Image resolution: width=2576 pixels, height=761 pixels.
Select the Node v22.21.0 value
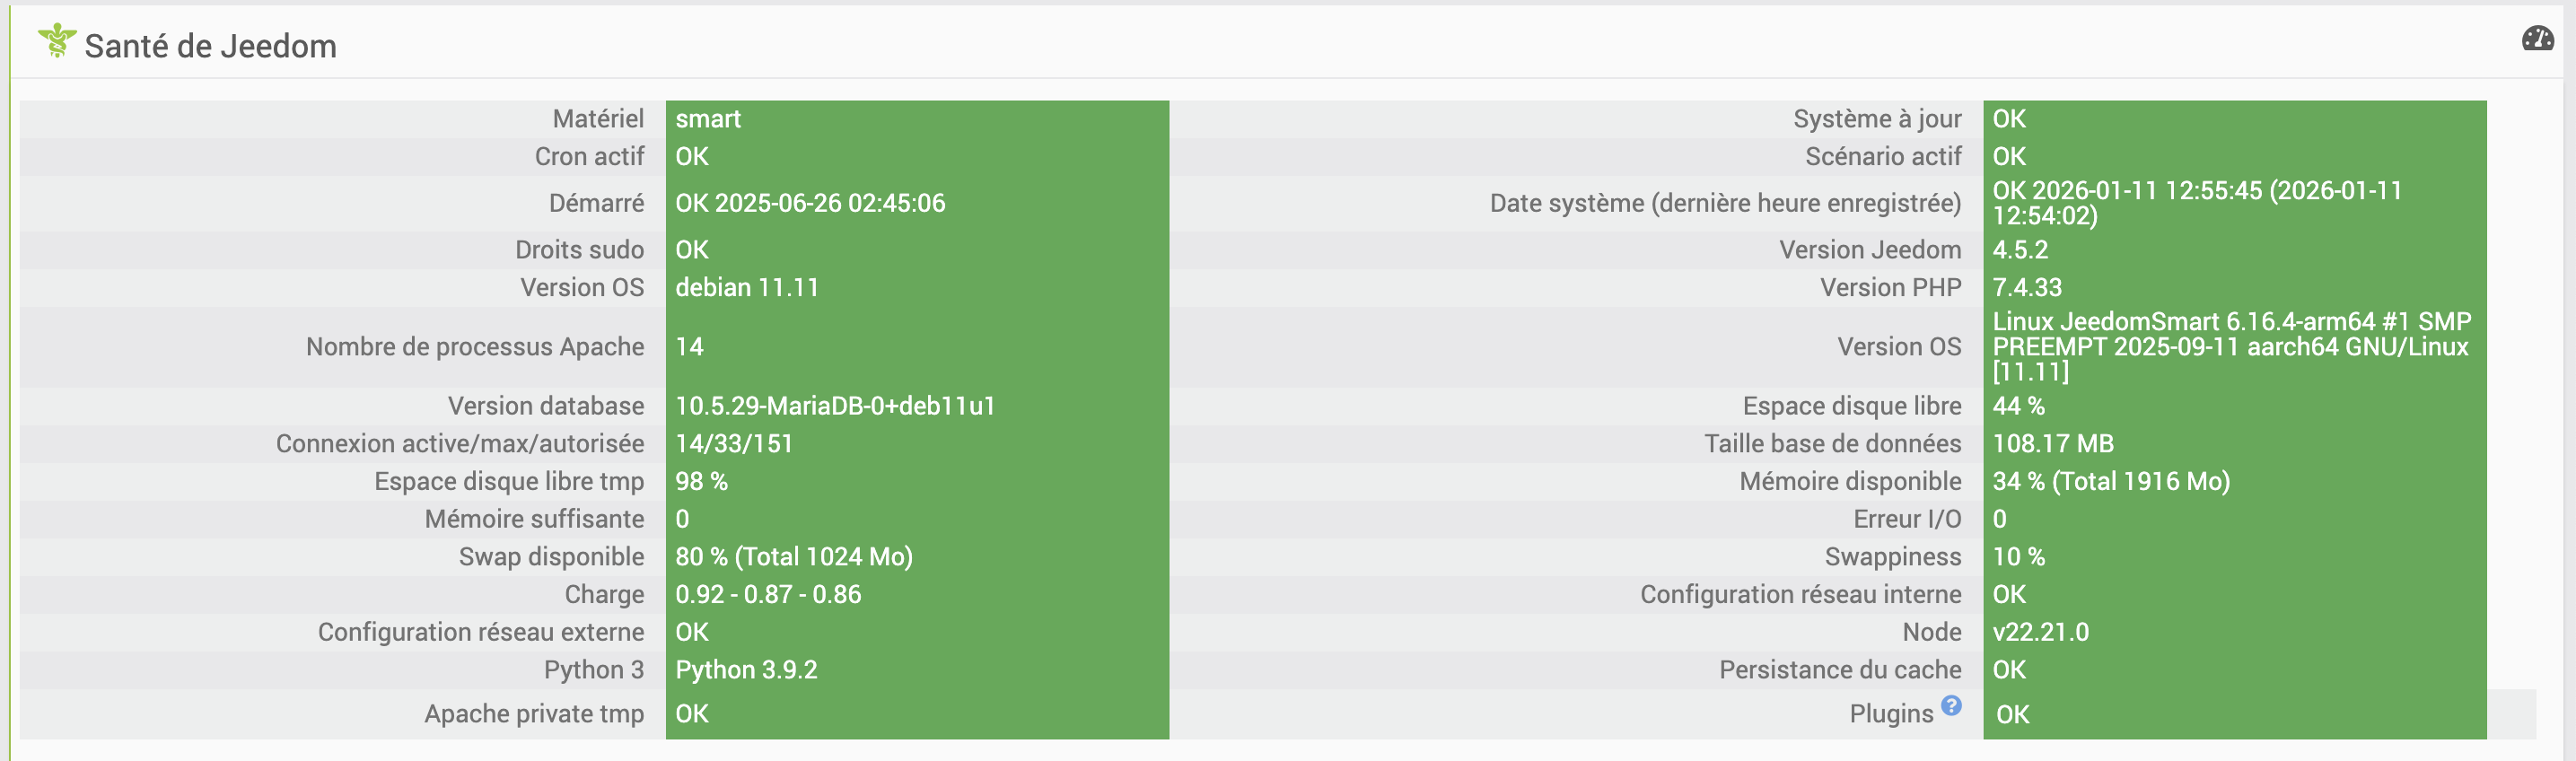pyautogui.click(x=2040, y=632)
